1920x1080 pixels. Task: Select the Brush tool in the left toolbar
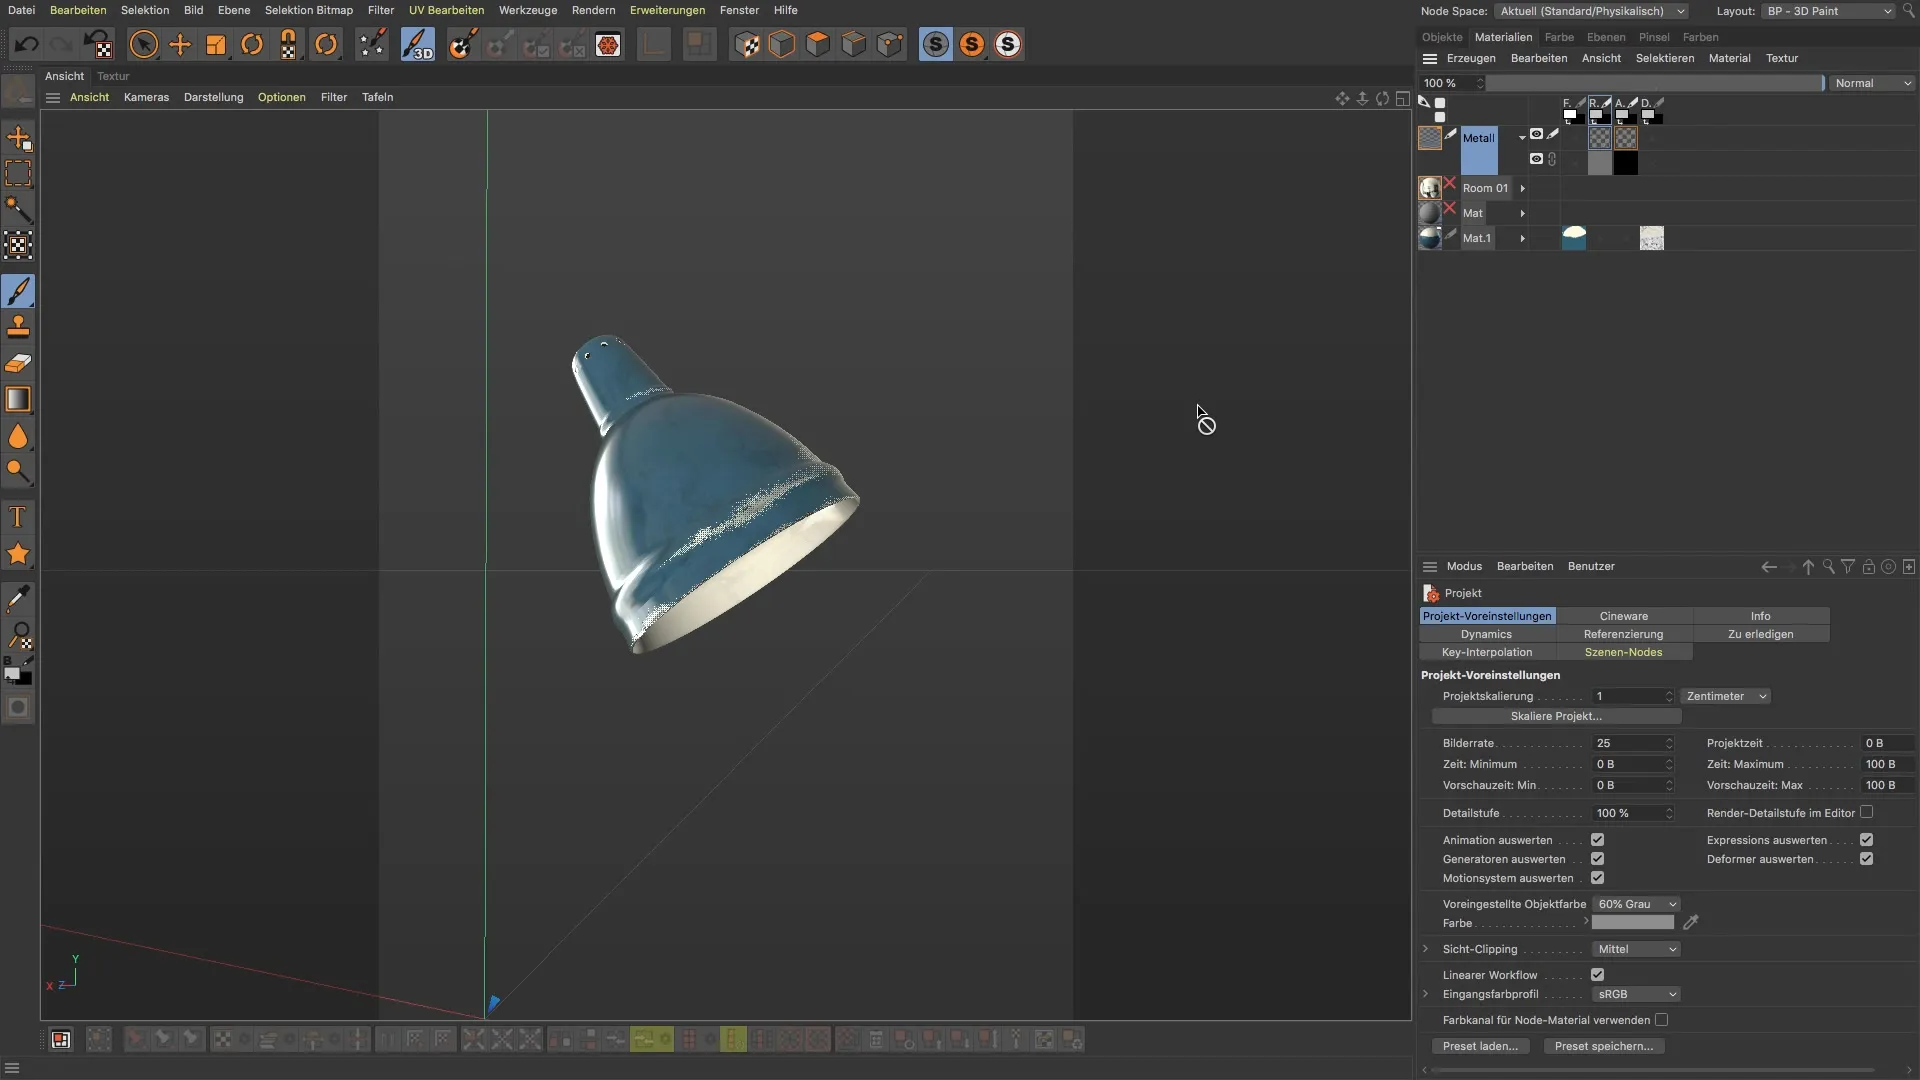pos(18,291)
